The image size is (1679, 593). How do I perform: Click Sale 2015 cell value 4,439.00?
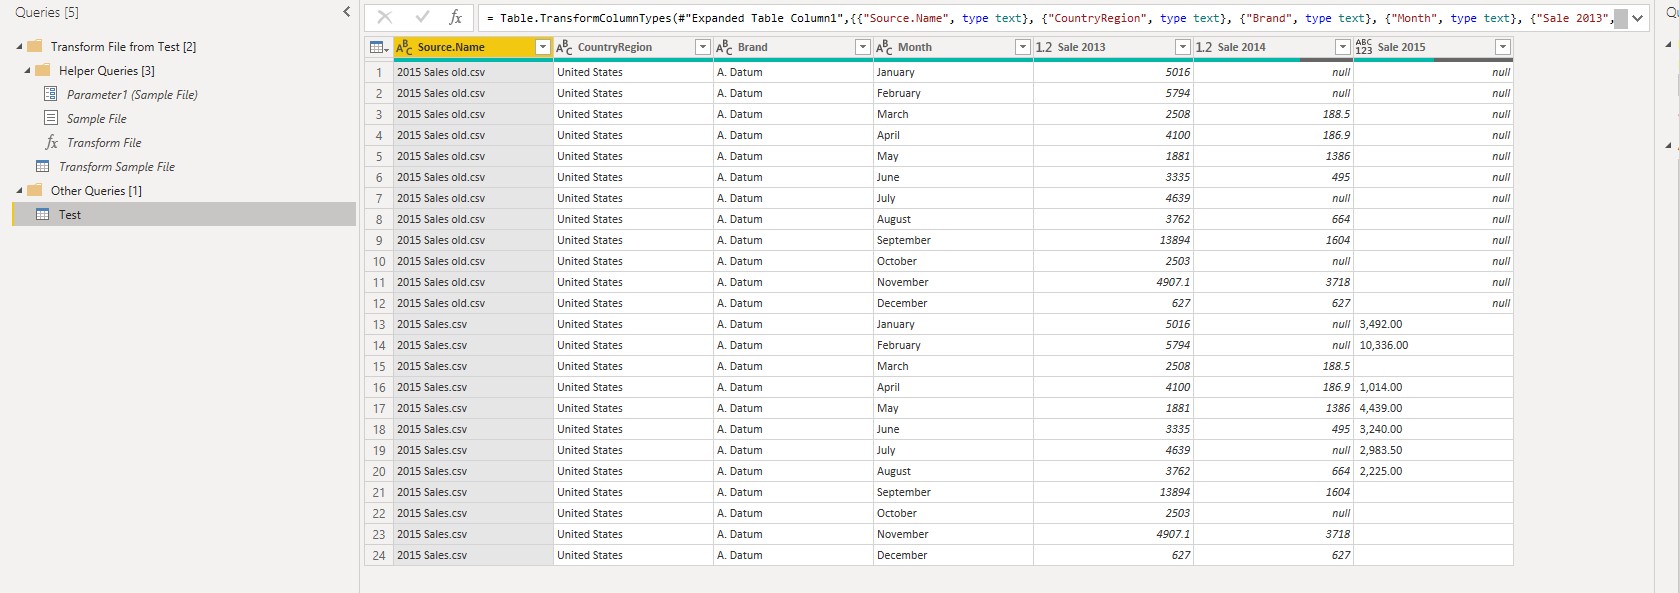1433,408
